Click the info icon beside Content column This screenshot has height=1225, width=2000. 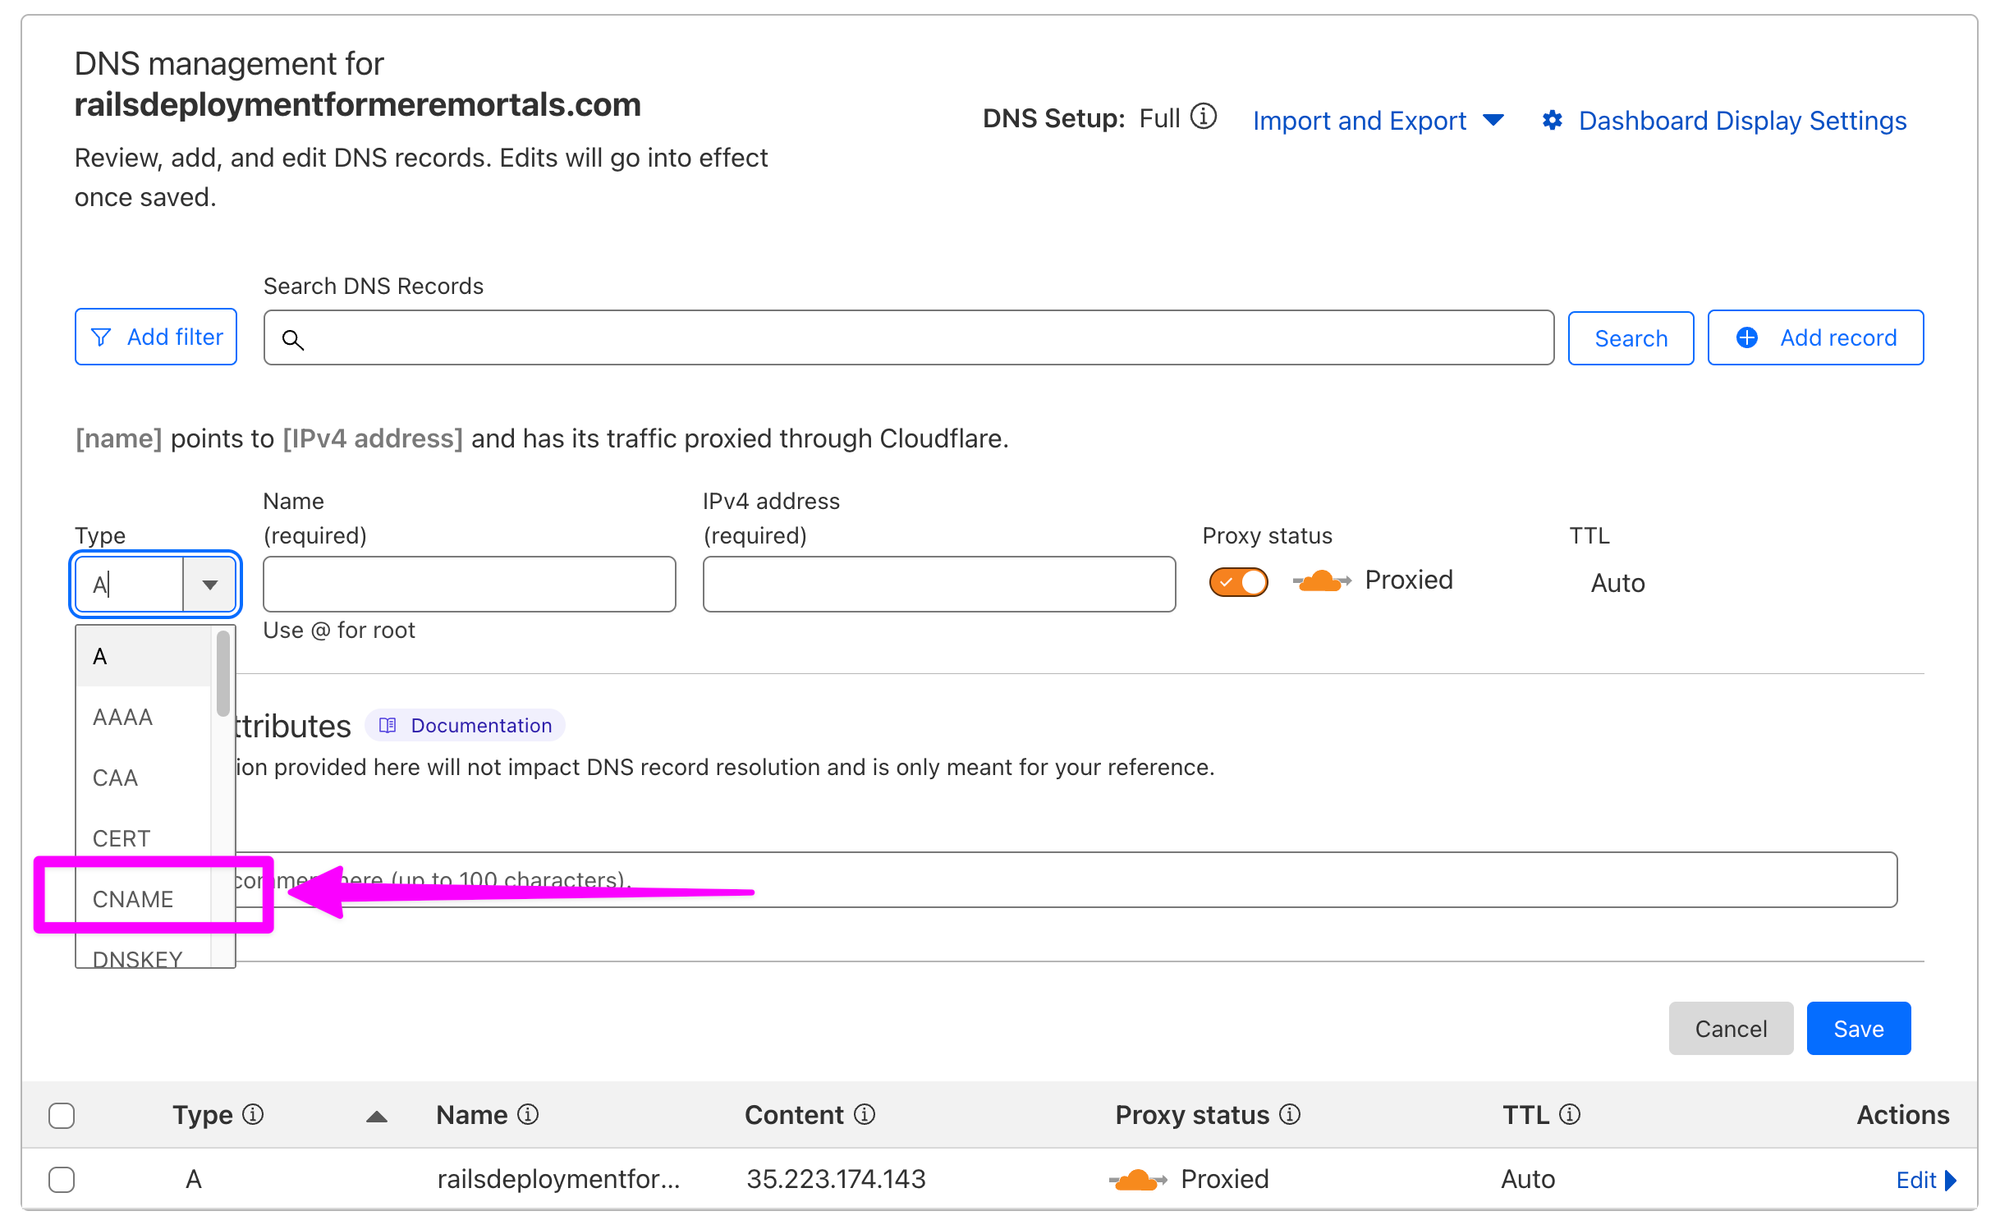865,1114
